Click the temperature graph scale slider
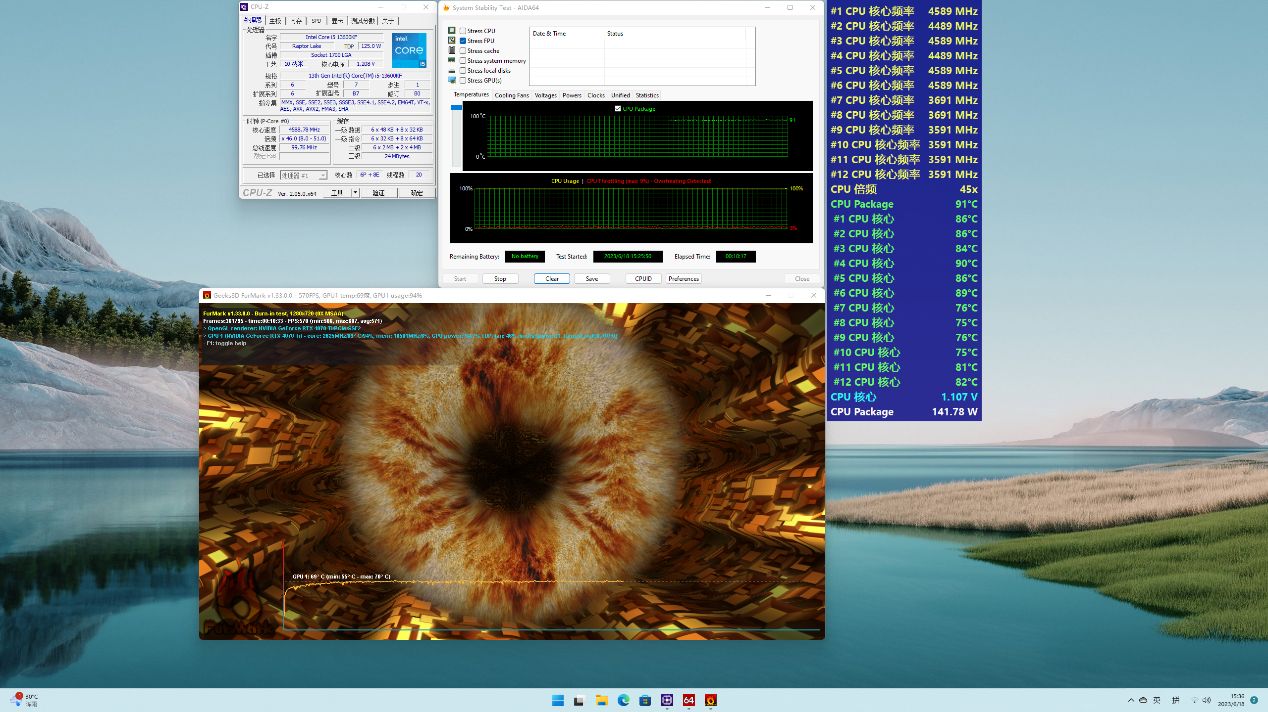 [456, 108]
